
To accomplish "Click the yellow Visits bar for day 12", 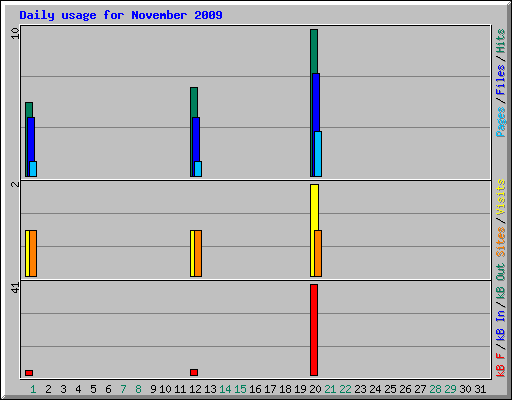I will coord(192,253).
